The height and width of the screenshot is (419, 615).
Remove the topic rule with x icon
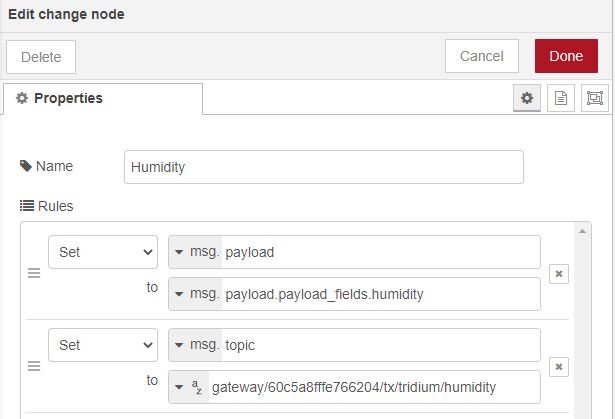[x=559, y=366]
